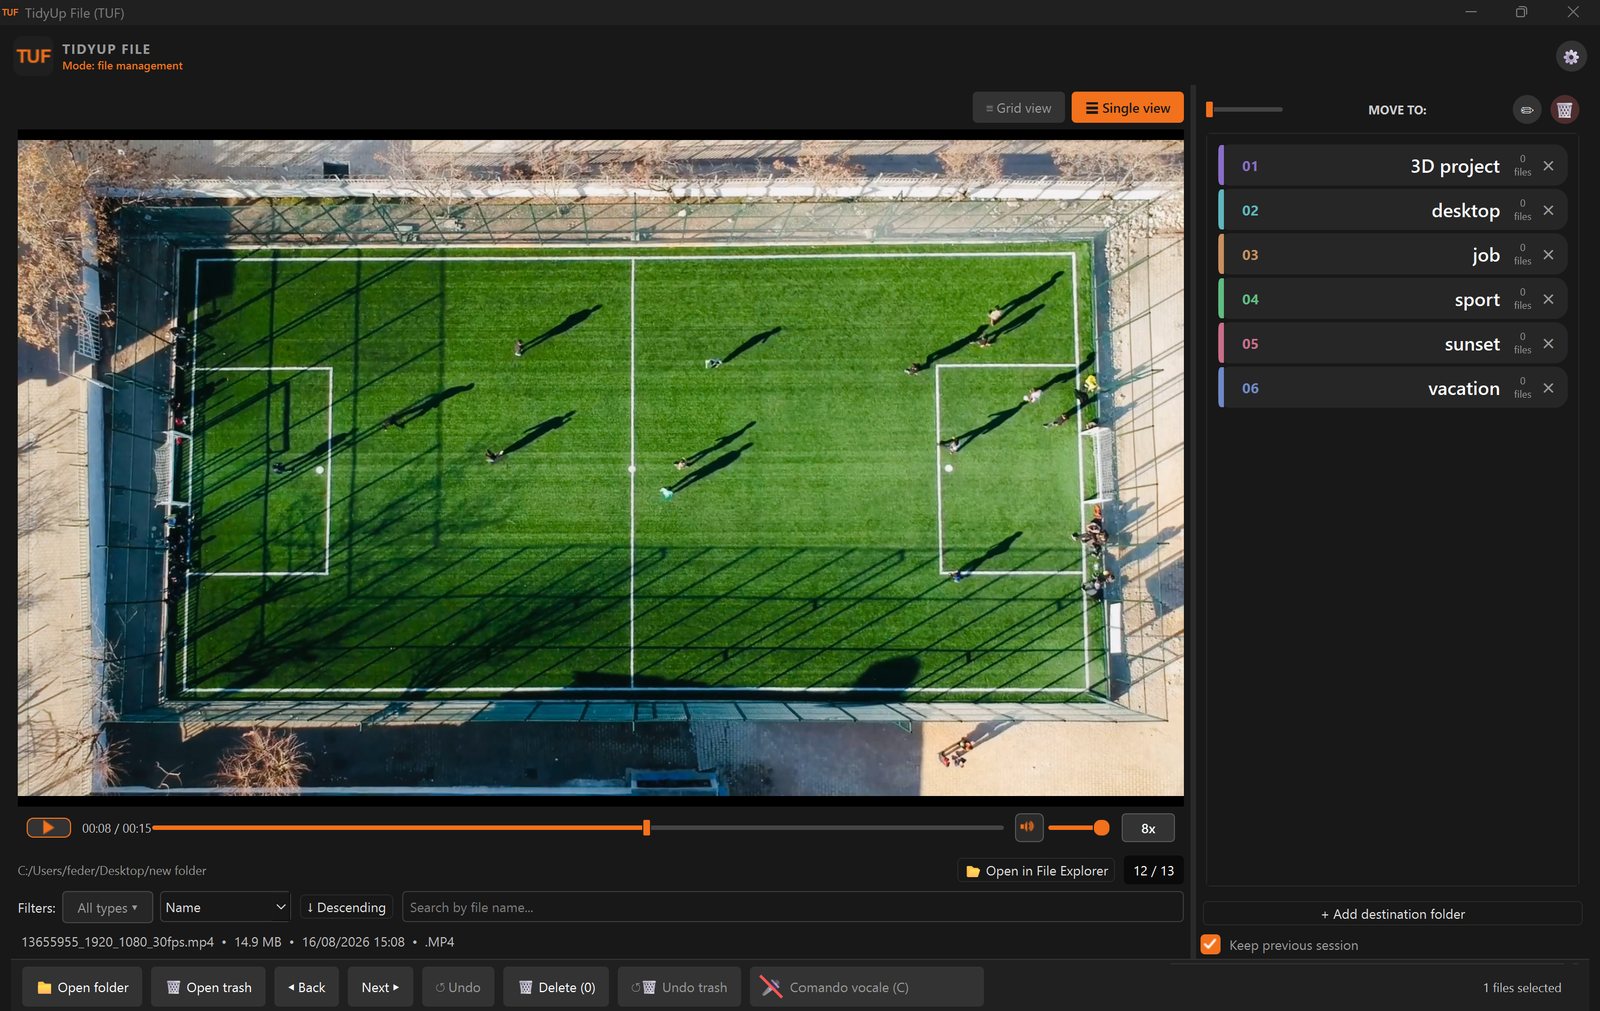
Task: Click the Undo button
Action: coord(458,987)
